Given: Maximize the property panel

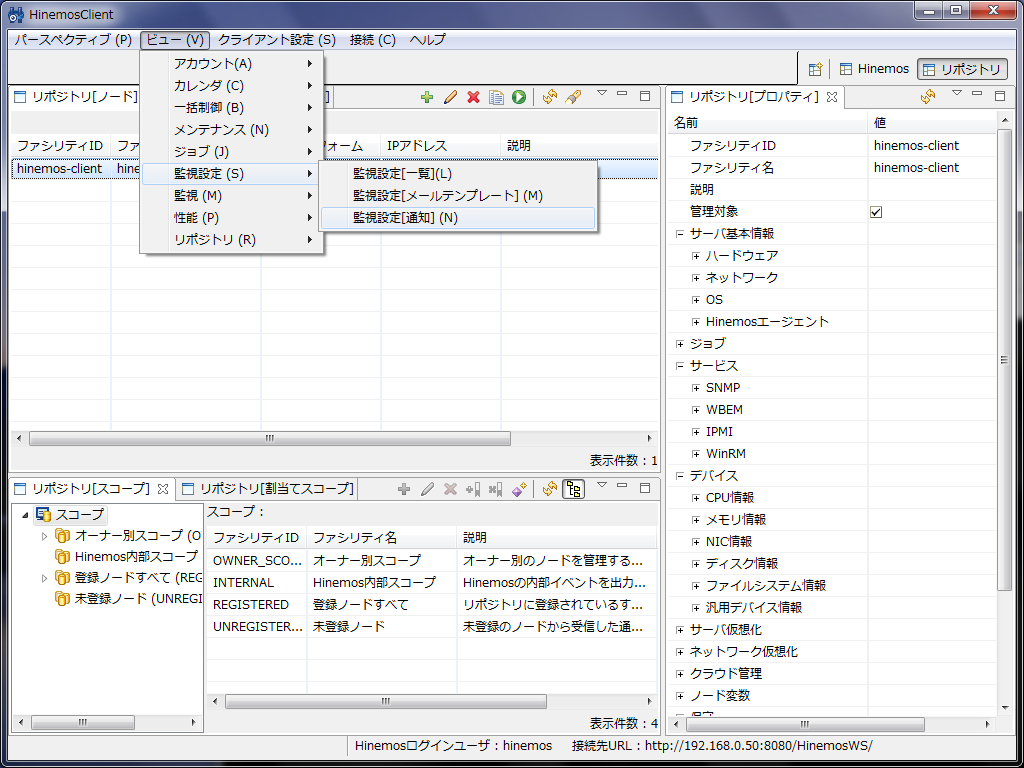Looking at the screenshot, I should coord(1000,96).
